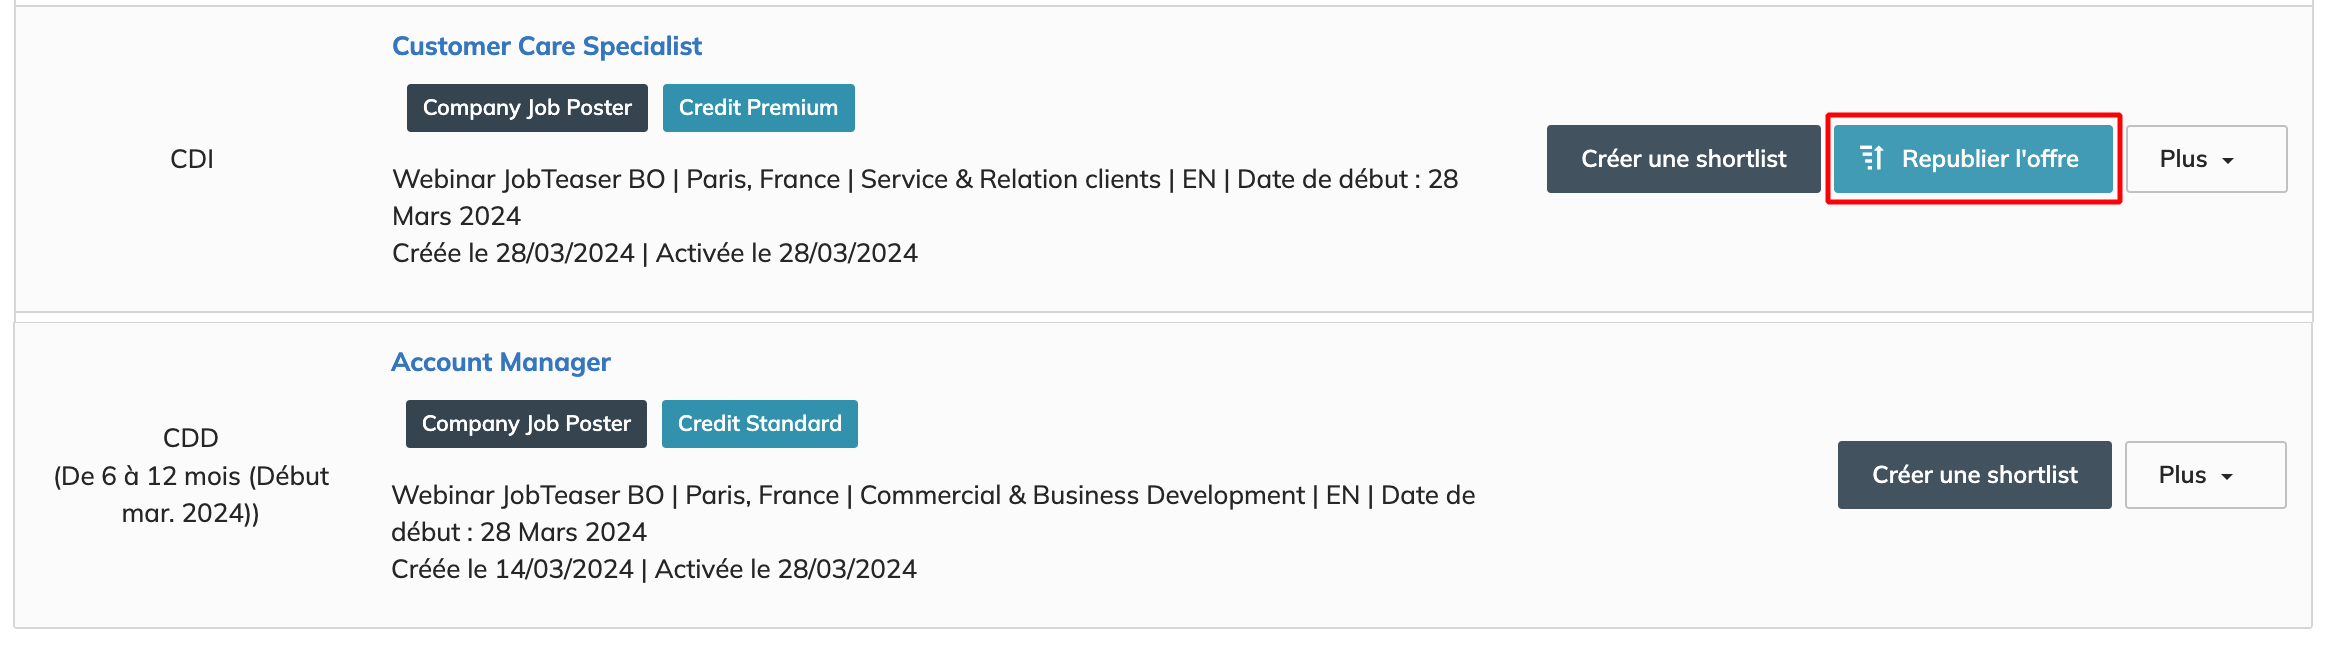
Task: Click the CDI contract type label
Action: [x=192, y=159]
